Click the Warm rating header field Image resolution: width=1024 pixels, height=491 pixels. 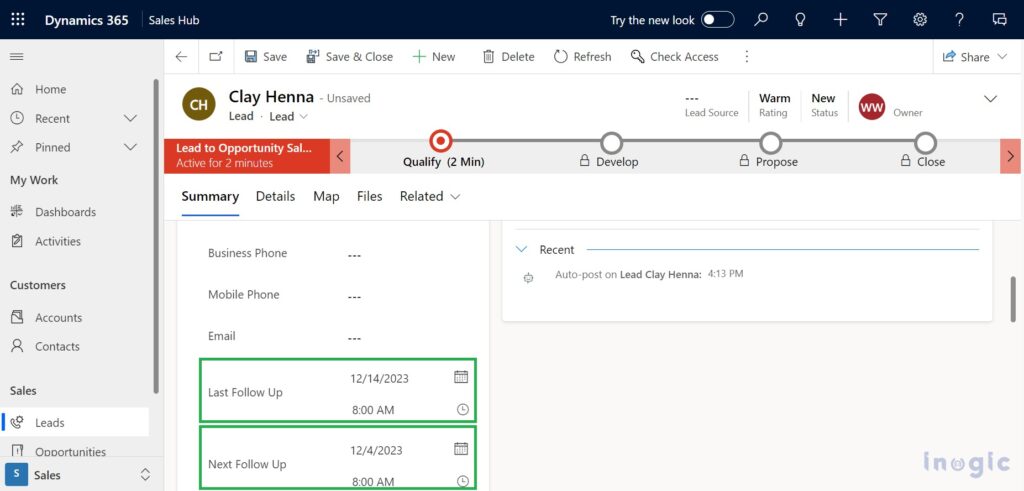click(x=775, y=105)
